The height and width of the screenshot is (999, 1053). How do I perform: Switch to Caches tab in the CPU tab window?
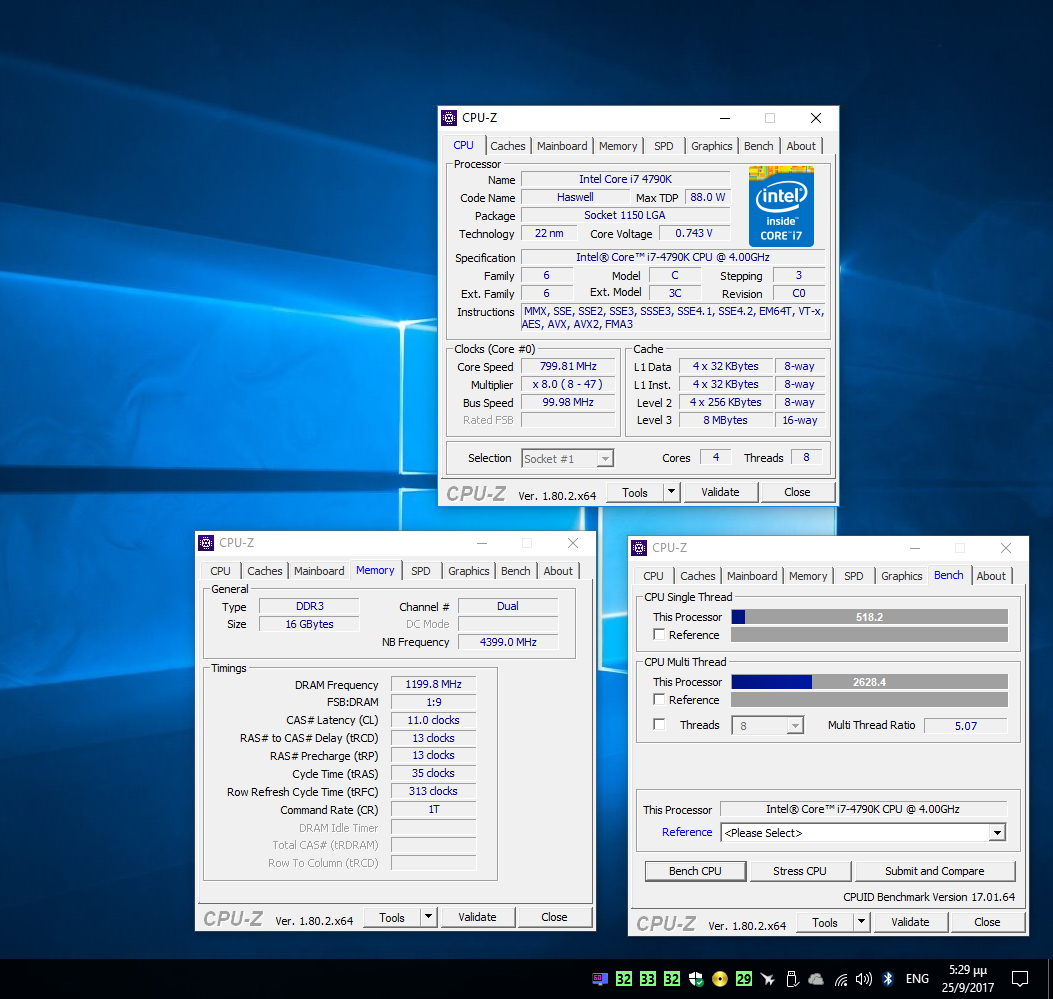coord(508,146)
